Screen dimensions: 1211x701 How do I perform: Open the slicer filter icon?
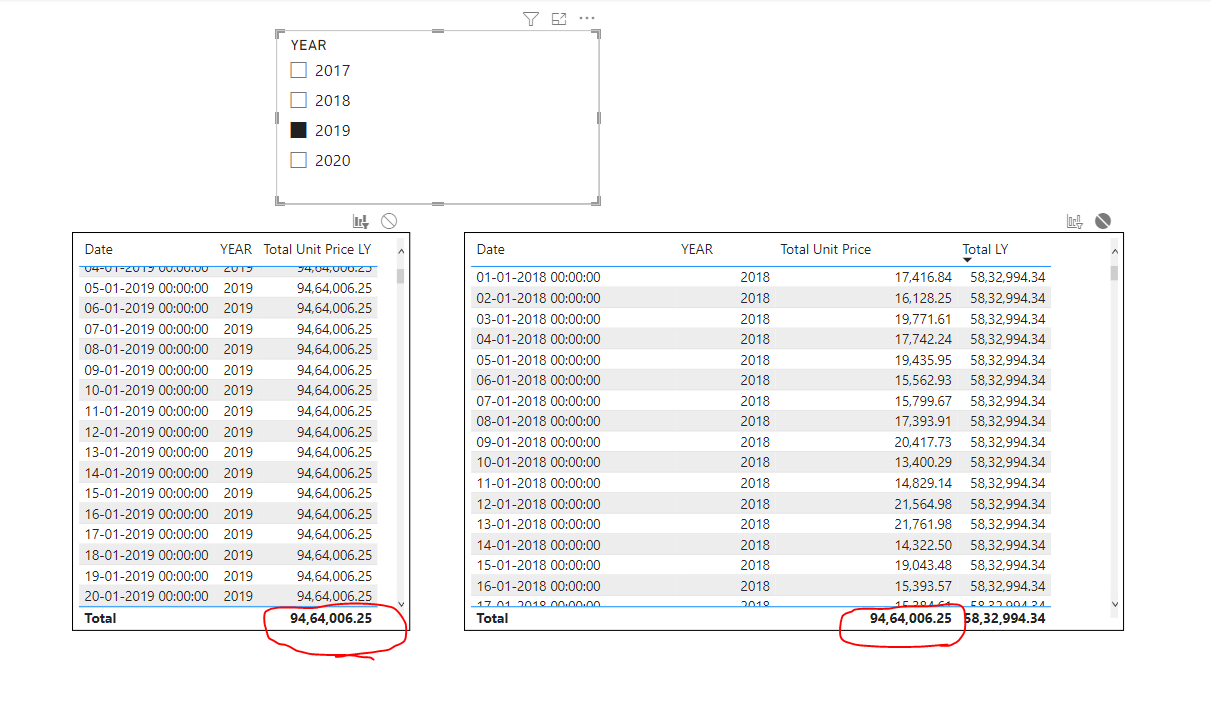pyautogui.click(x=531, y=19)
